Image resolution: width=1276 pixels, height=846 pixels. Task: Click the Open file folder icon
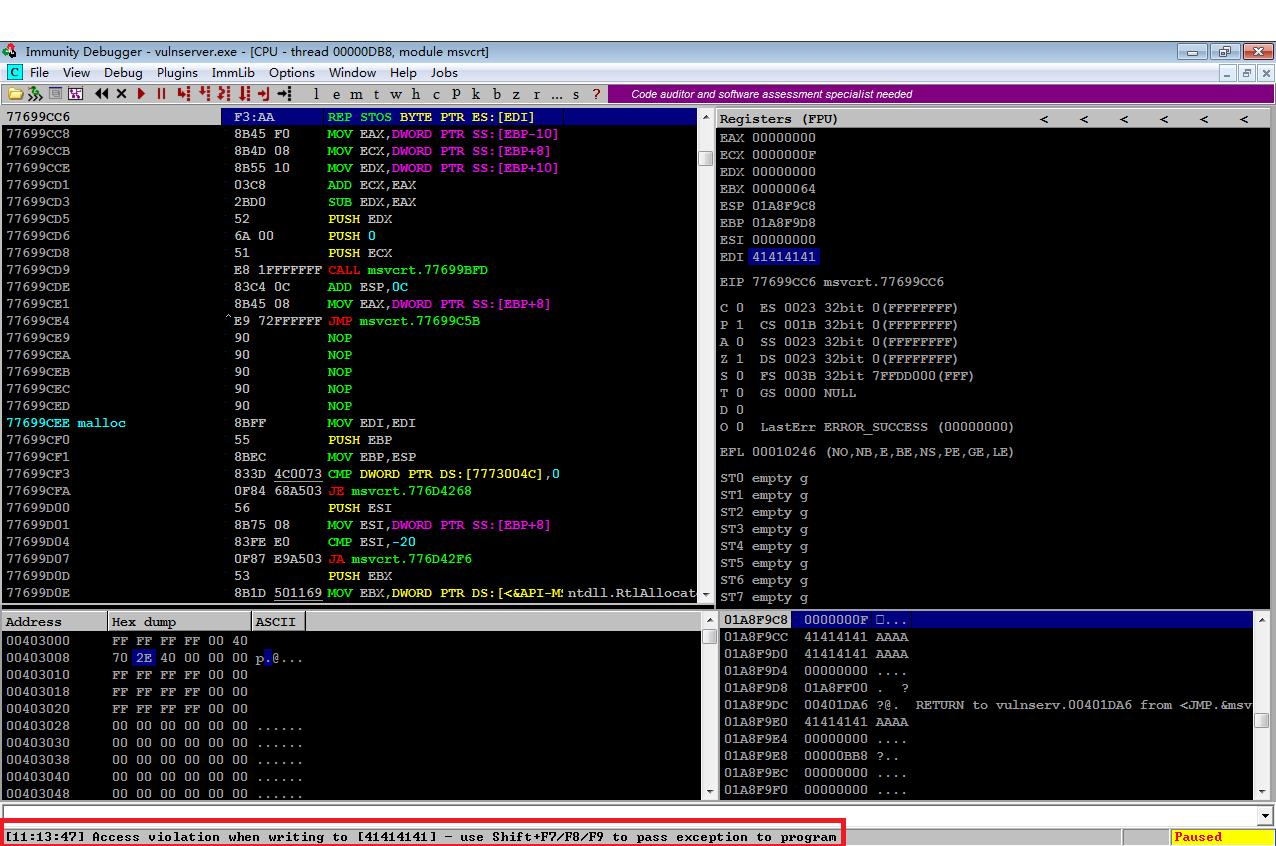[x=14, y=94]
